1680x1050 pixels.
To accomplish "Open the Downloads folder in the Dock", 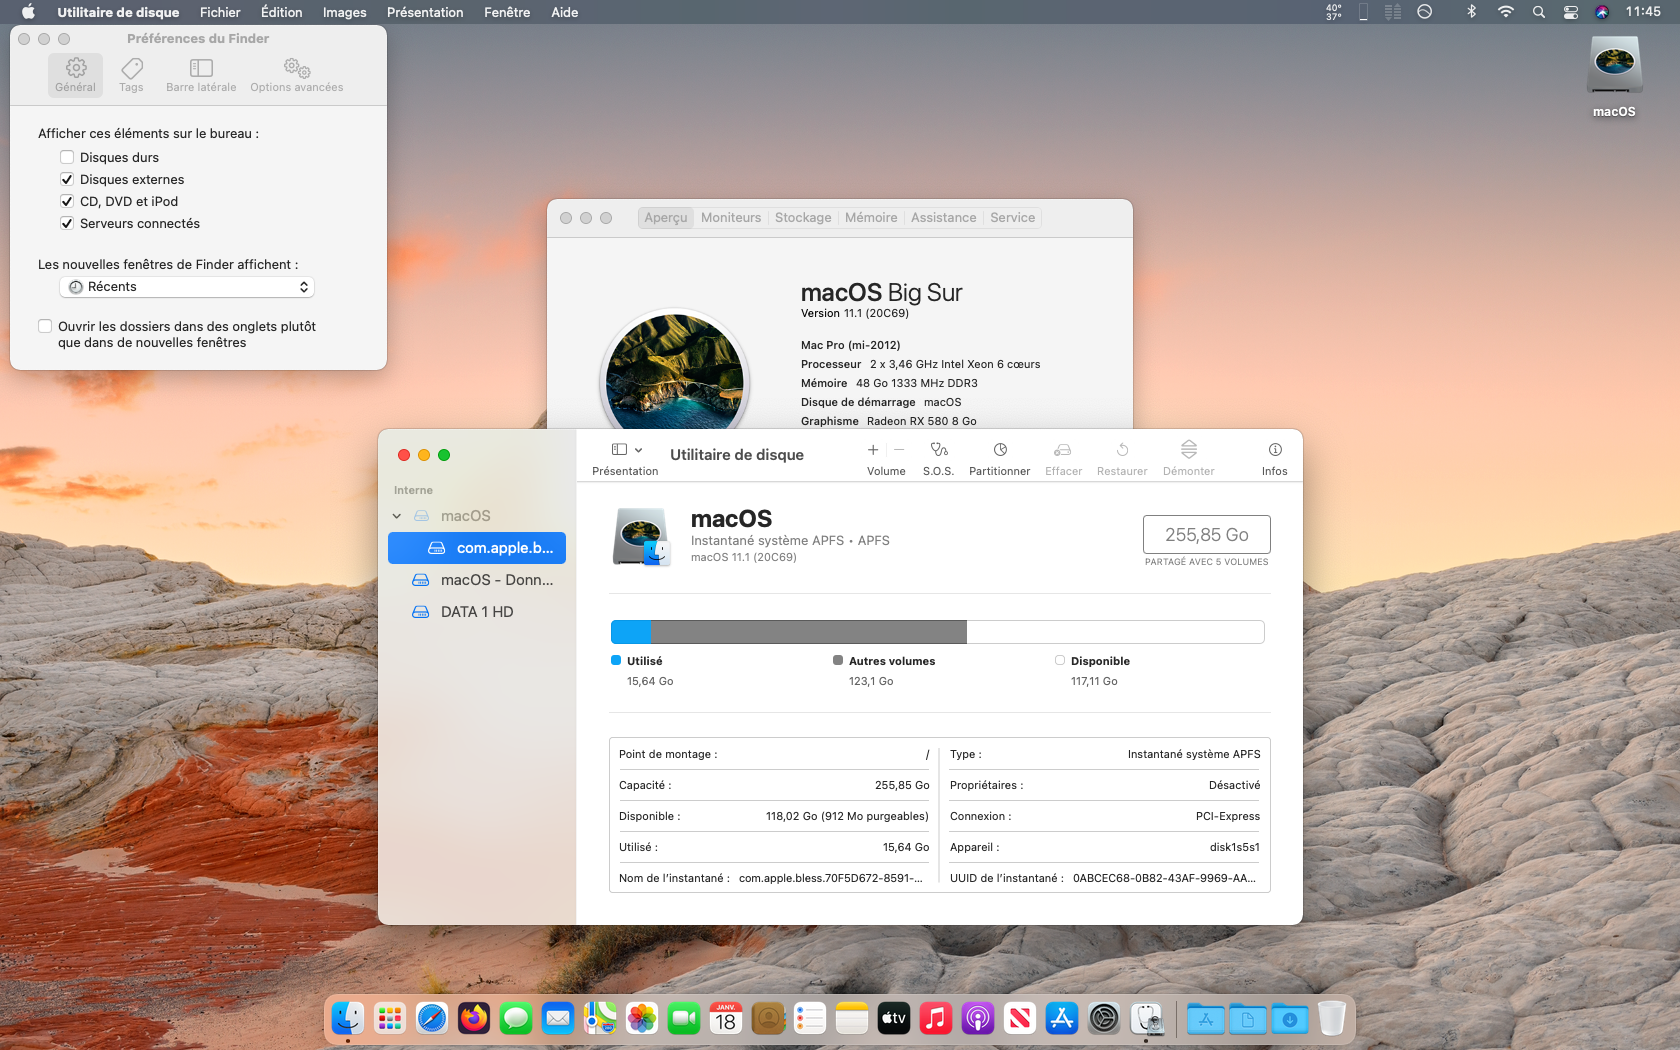I will (x=1290, y=1019).
